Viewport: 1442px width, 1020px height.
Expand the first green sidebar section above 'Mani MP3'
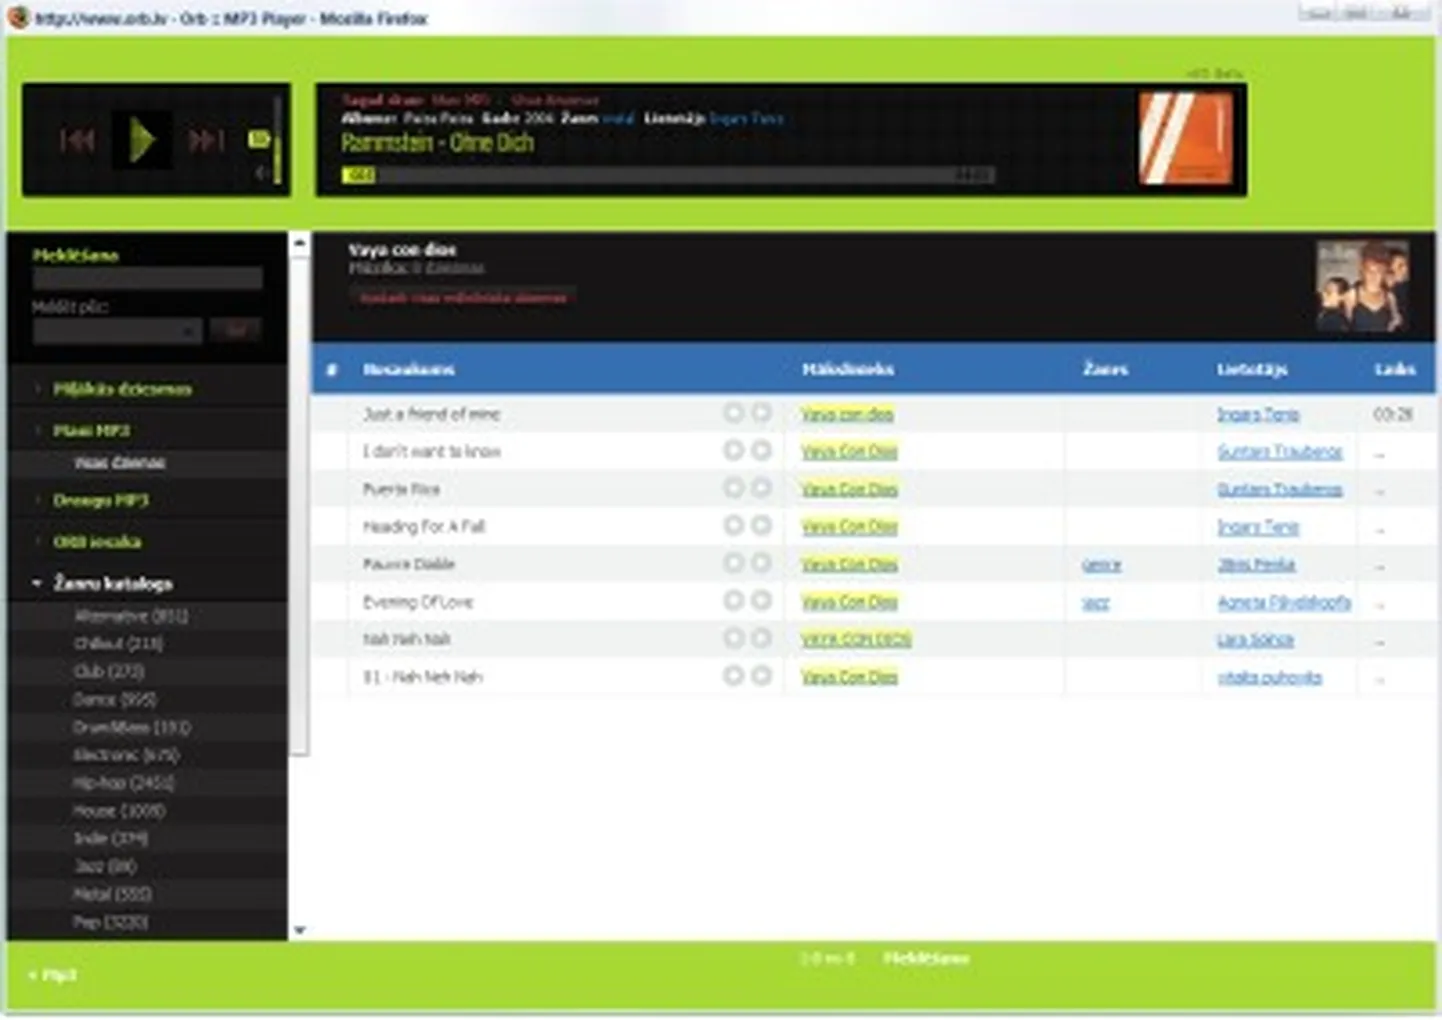[122, 389]
